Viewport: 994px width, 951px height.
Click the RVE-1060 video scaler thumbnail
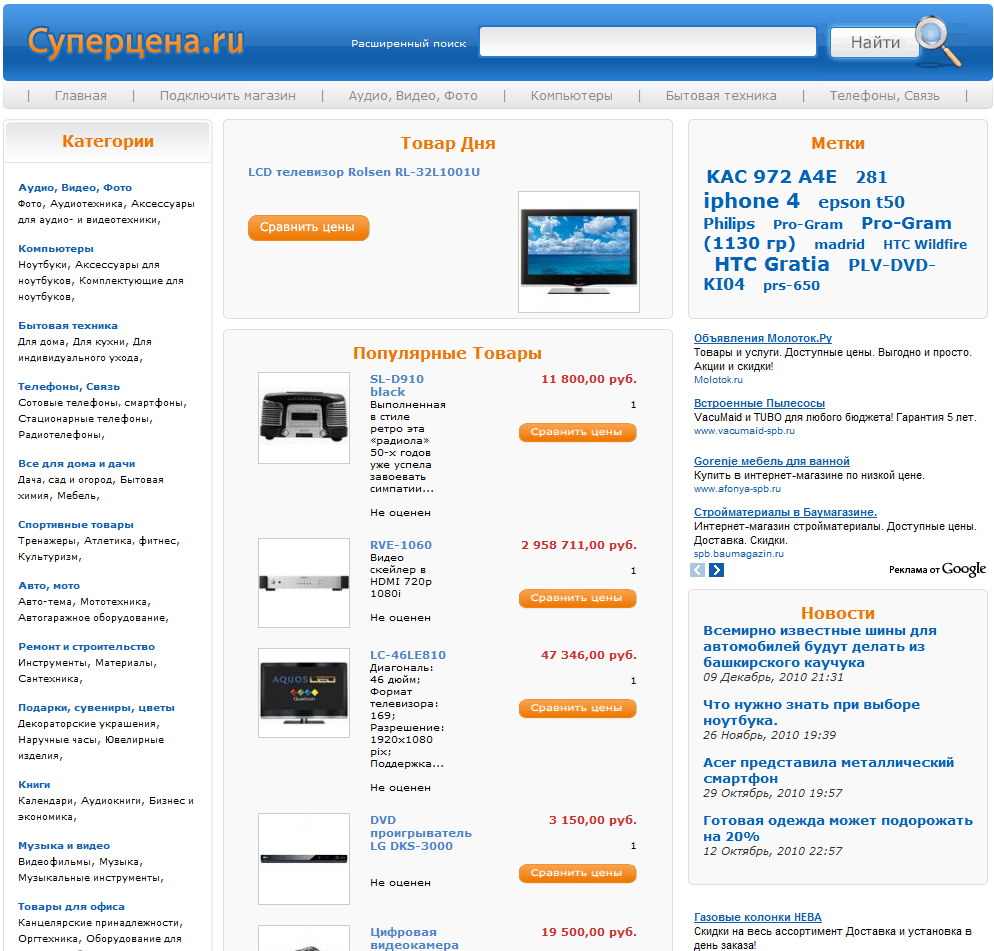304,583
